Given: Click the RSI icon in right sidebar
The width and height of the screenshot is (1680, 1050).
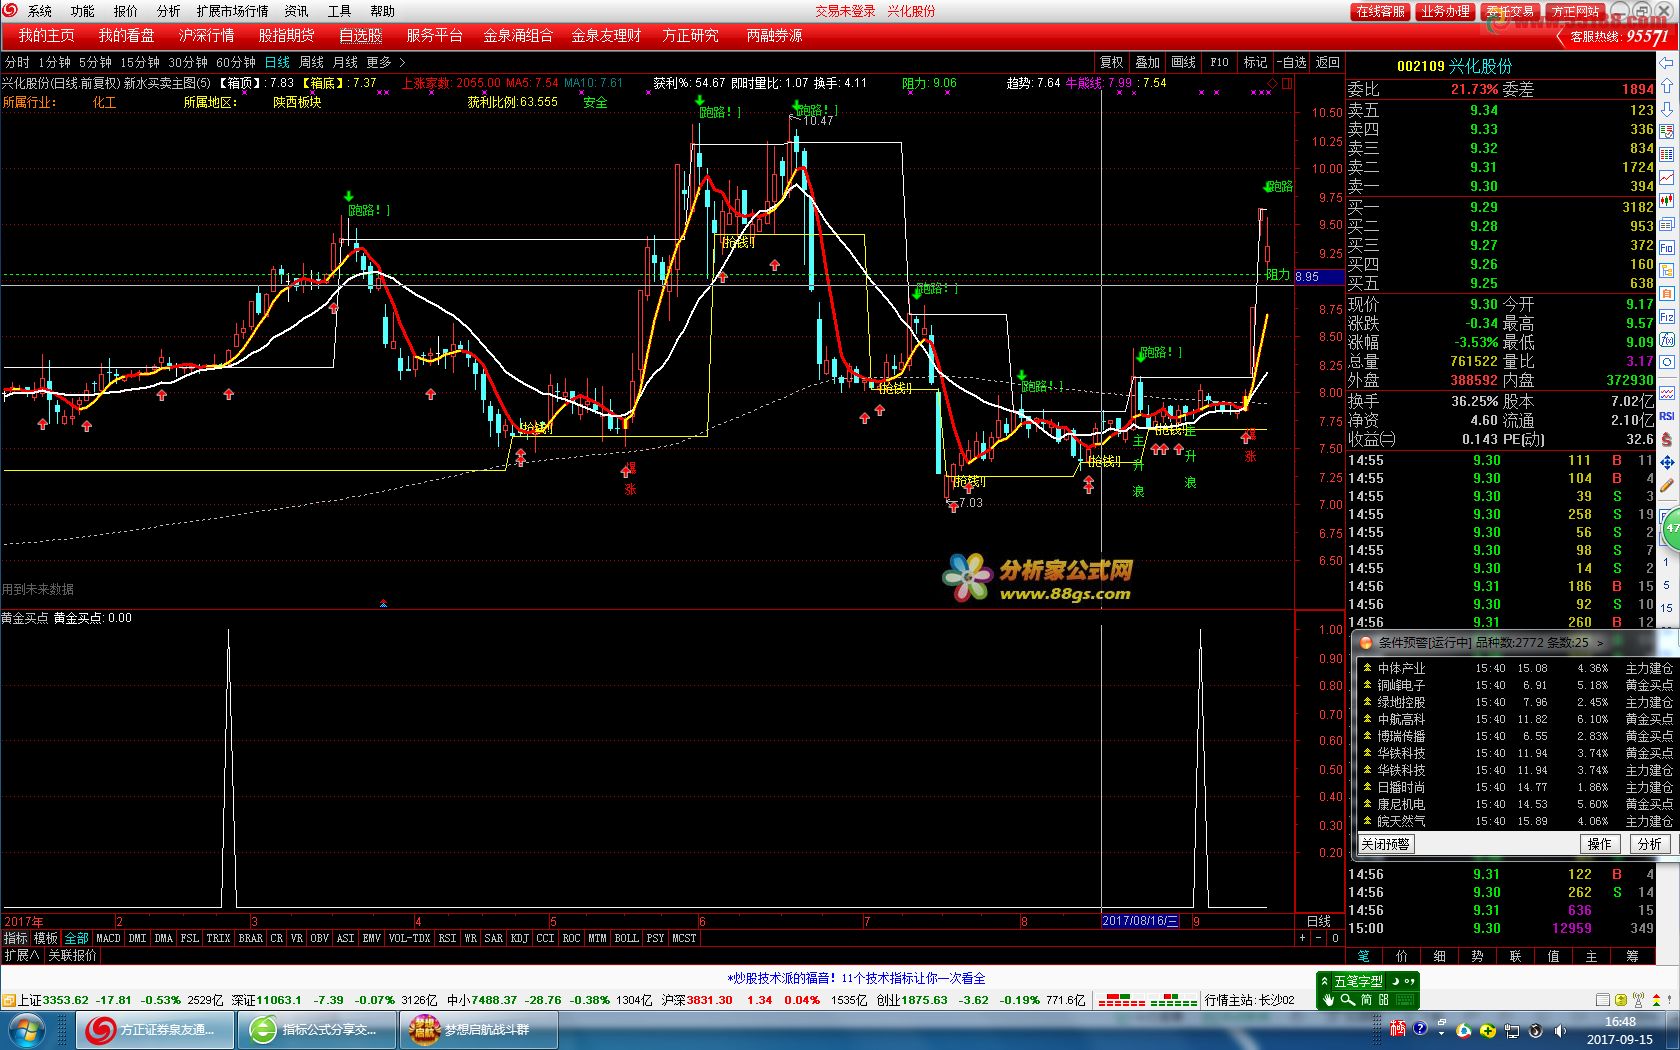Looking at the screenshot, I should [x=1667, y=416].
